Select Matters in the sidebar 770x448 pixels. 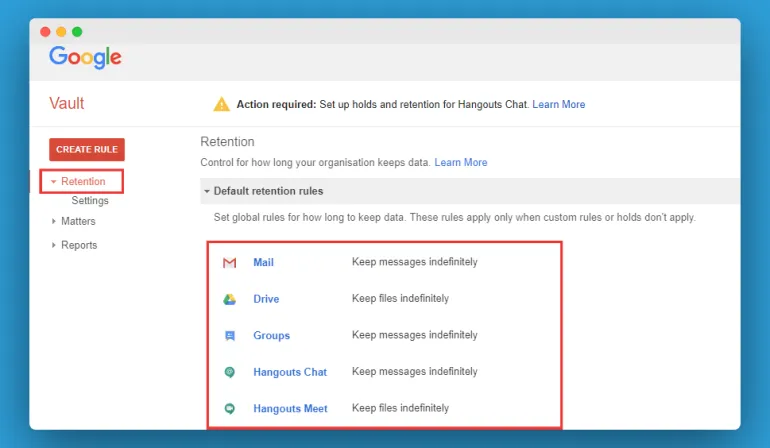pos(78,221)
